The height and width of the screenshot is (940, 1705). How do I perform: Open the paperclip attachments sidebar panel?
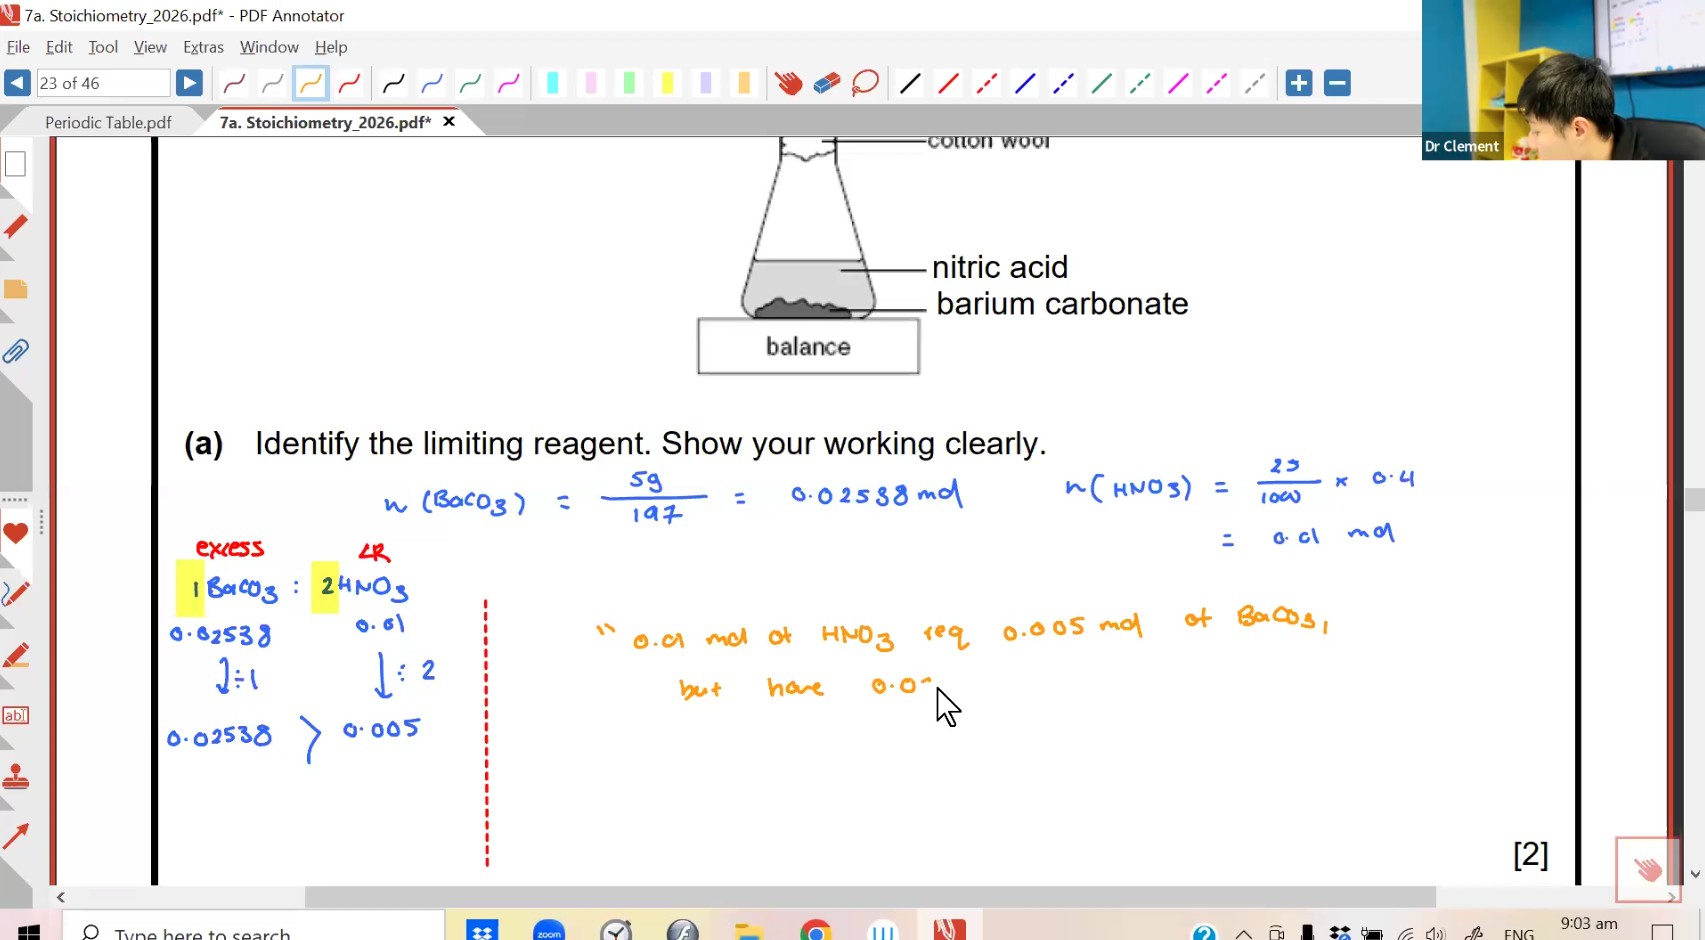tap(15, 351)
